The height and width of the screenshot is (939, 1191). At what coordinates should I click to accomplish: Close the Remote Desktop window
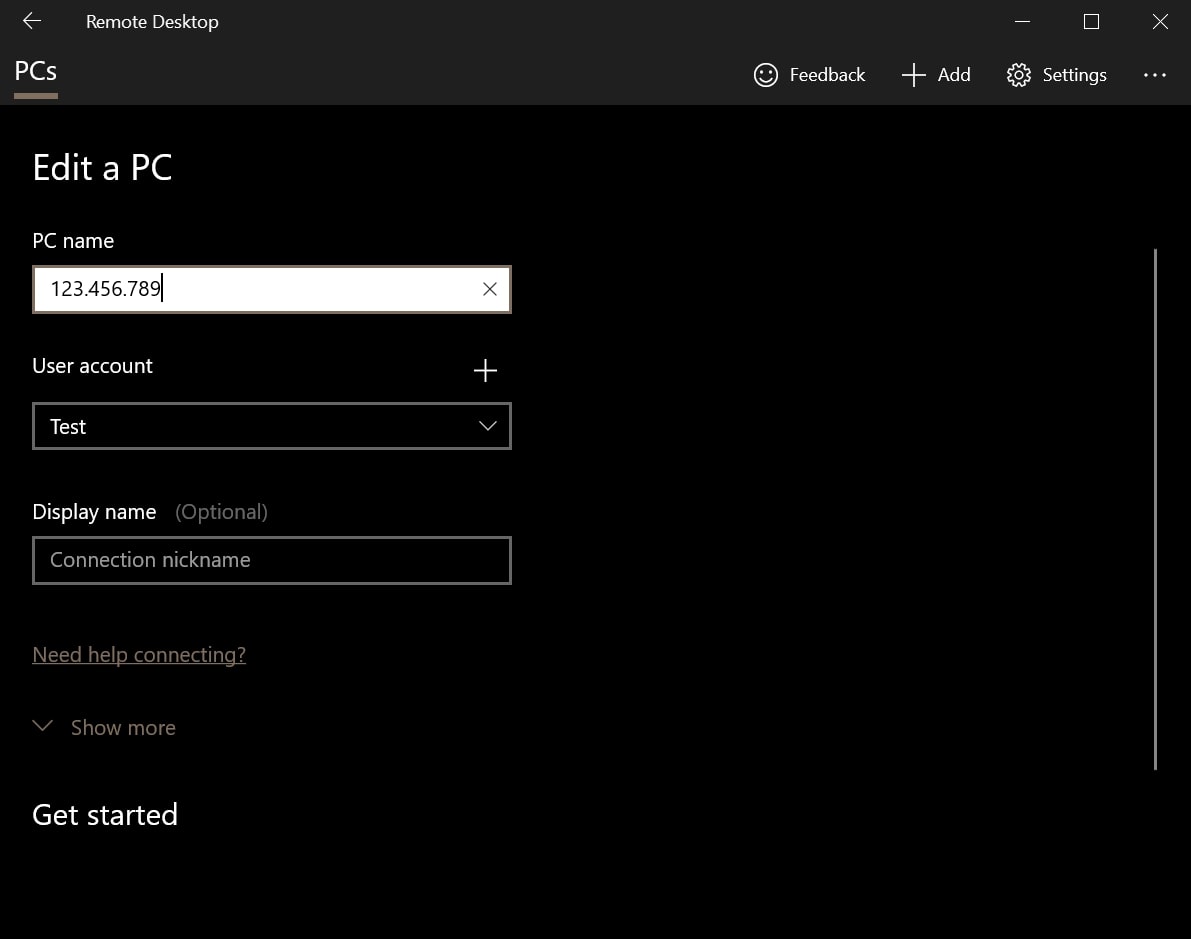[1160, 21]
